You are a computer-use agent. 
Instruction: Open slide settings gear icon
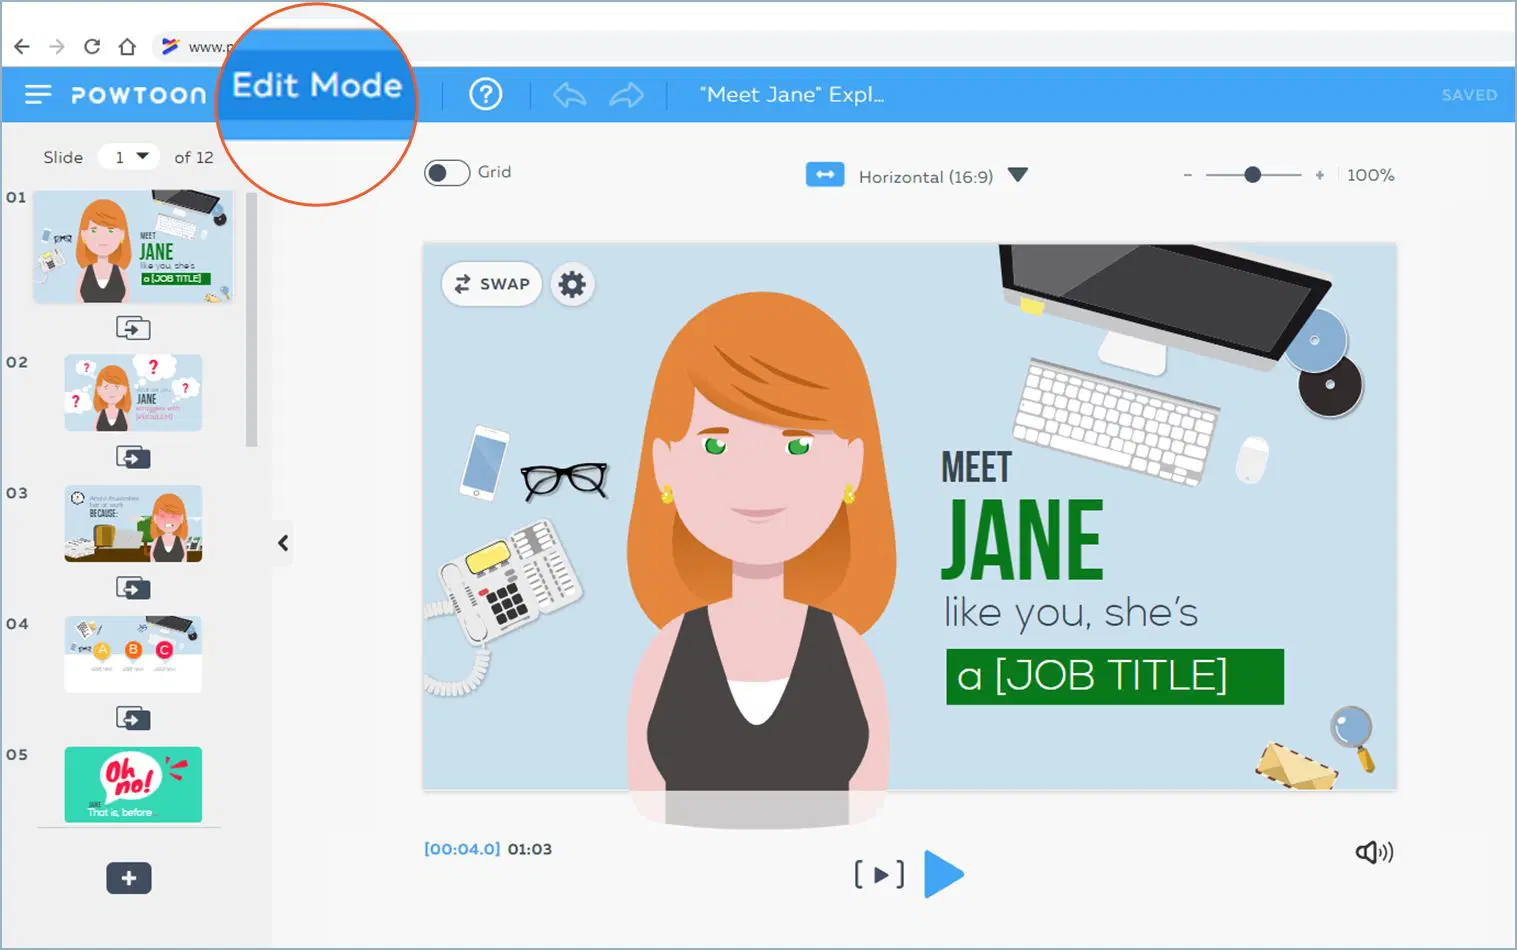coord(572,285)
